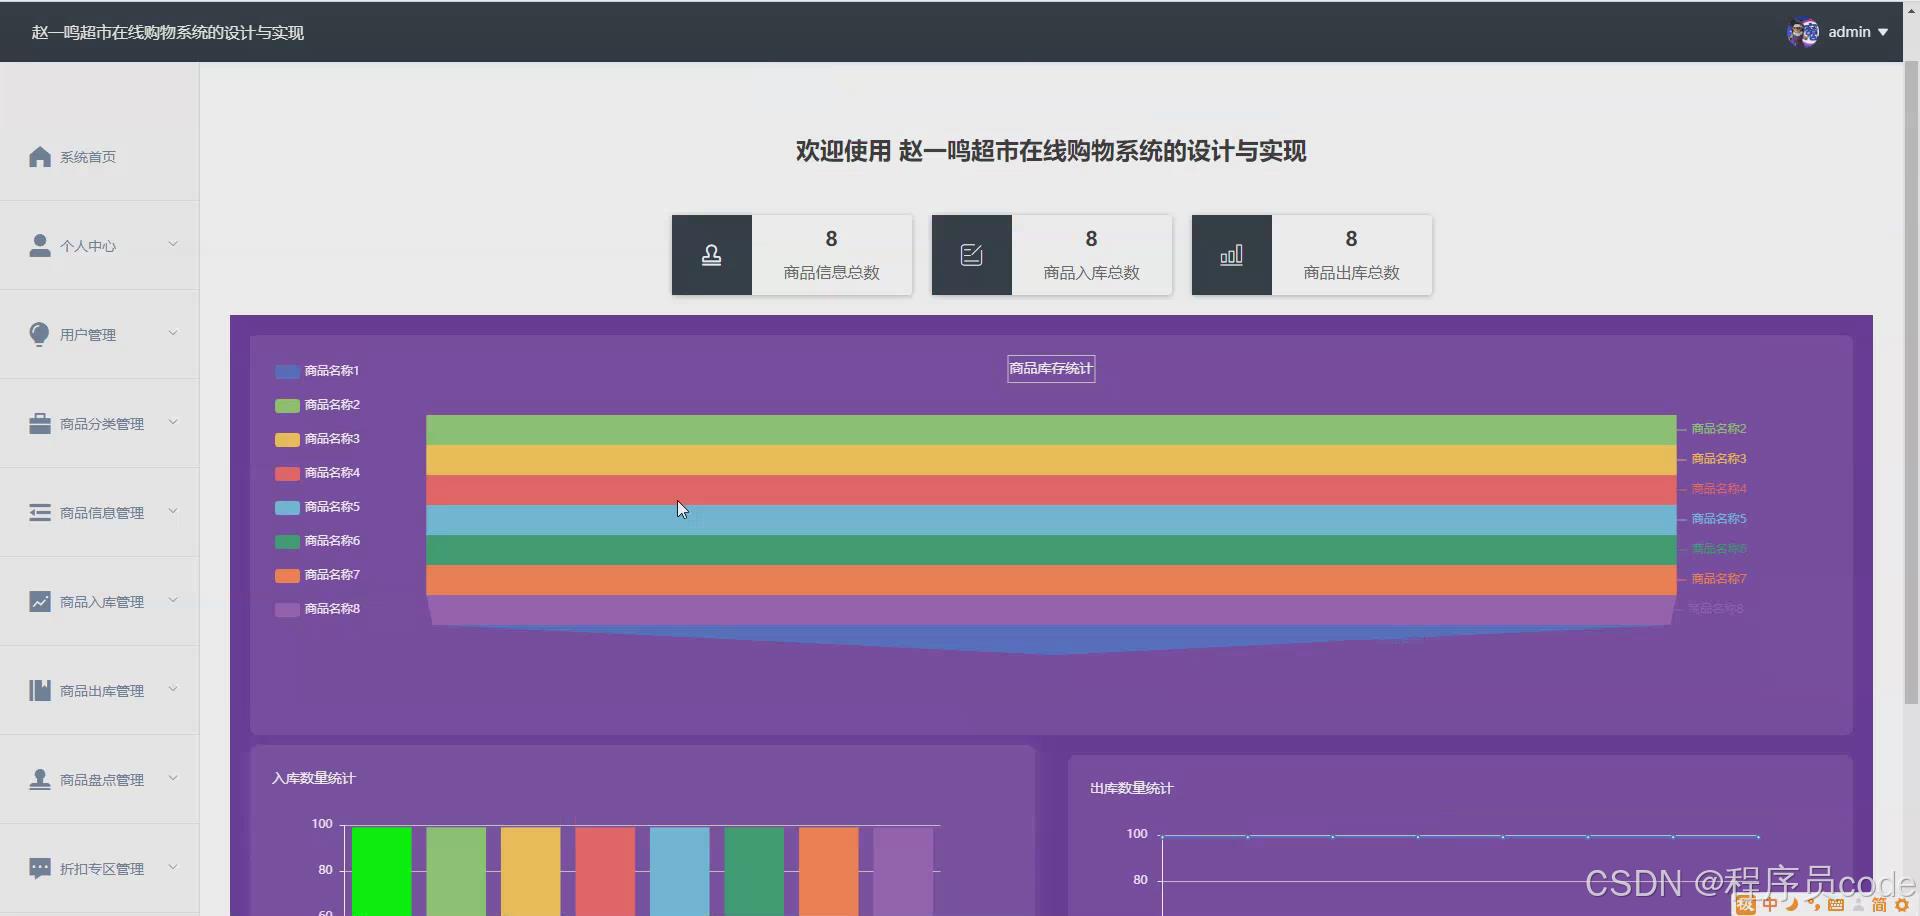Toggle legend item 商品名称6
The height and width of the screenshot is (916, 1920).
tap(317, 541)
